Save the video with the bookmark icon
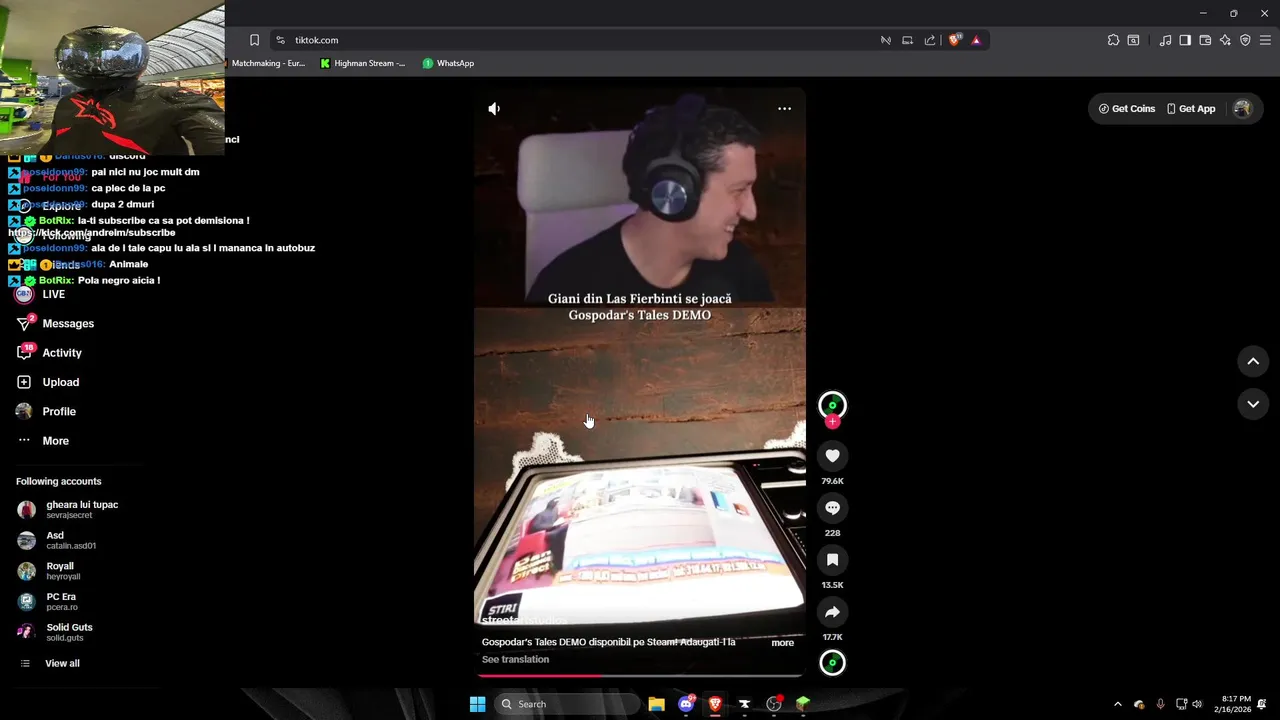Screen dimensions: 1280x720 [x=832, y=560]
